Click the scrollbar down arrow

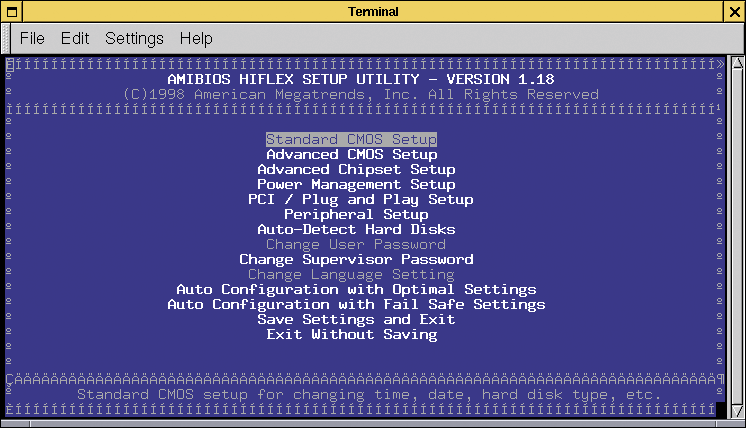click(737, 411)
